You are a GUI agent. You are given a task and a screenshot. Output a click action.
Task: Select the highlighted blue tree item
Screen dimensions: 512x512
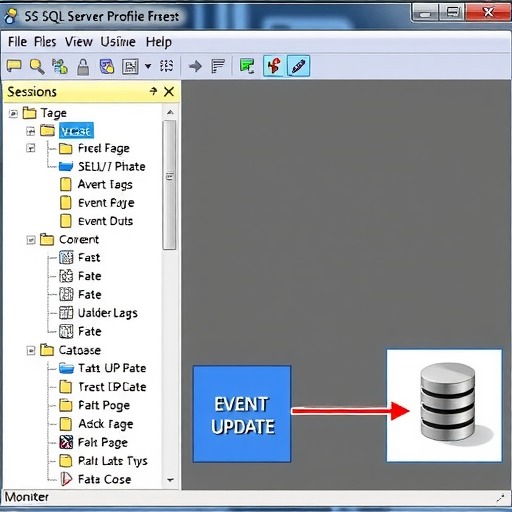[x=76, y=131]
